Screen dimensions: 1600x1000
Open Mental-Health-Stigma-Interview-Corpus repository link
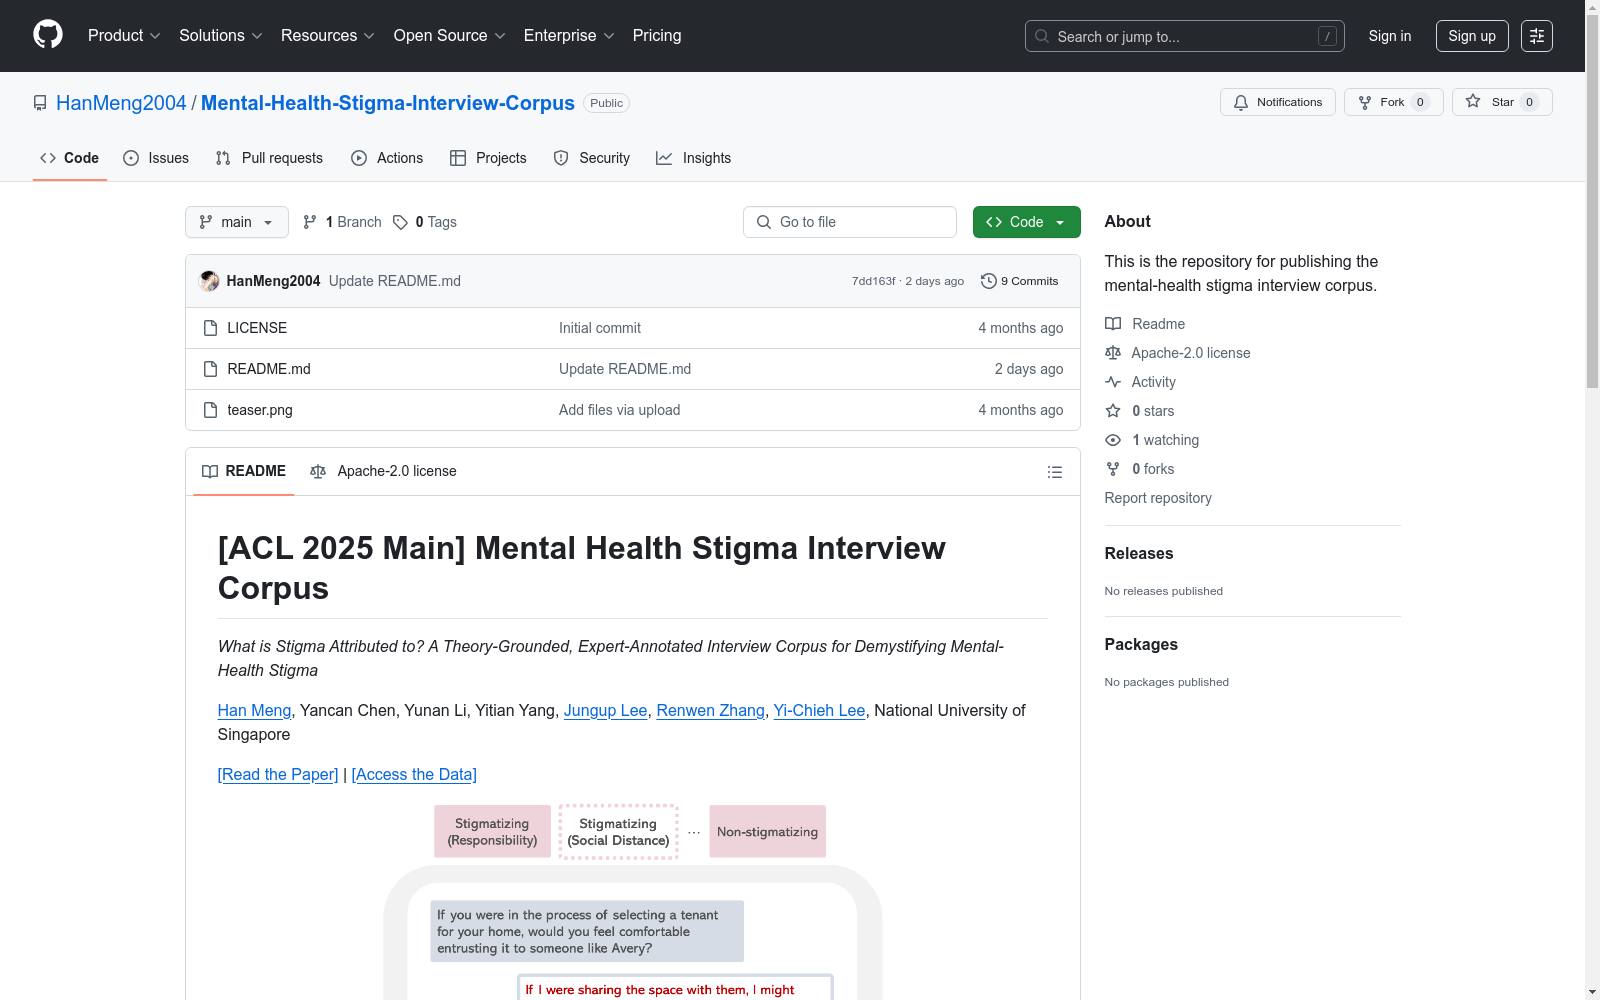pos(388,103)
